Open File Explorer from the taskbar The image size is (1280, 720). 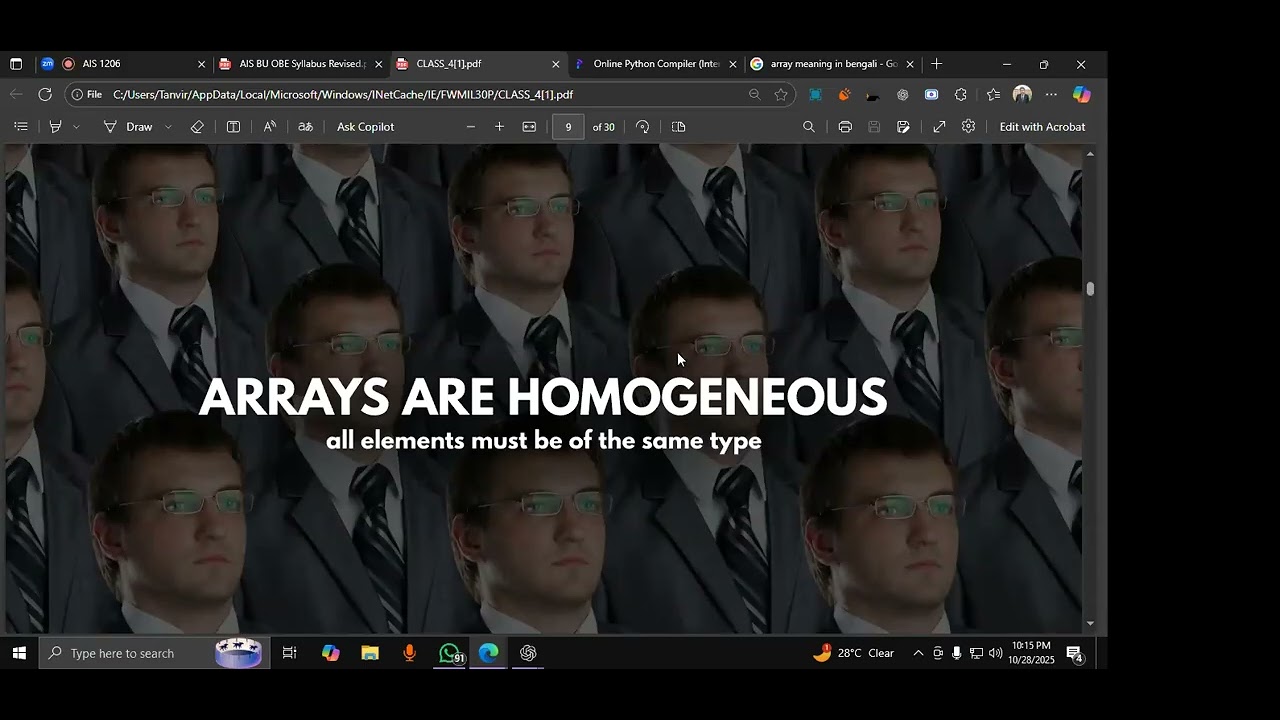370,653
